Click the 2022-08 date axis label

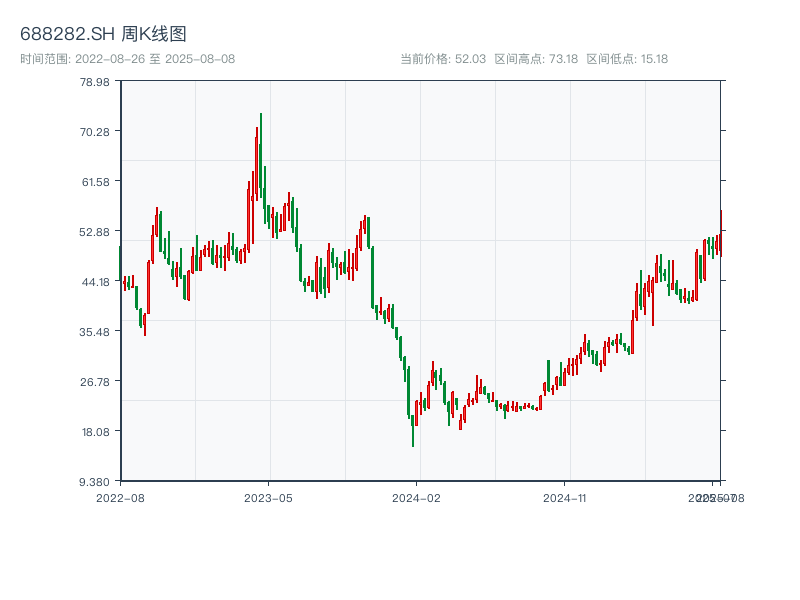pos(120,497)
